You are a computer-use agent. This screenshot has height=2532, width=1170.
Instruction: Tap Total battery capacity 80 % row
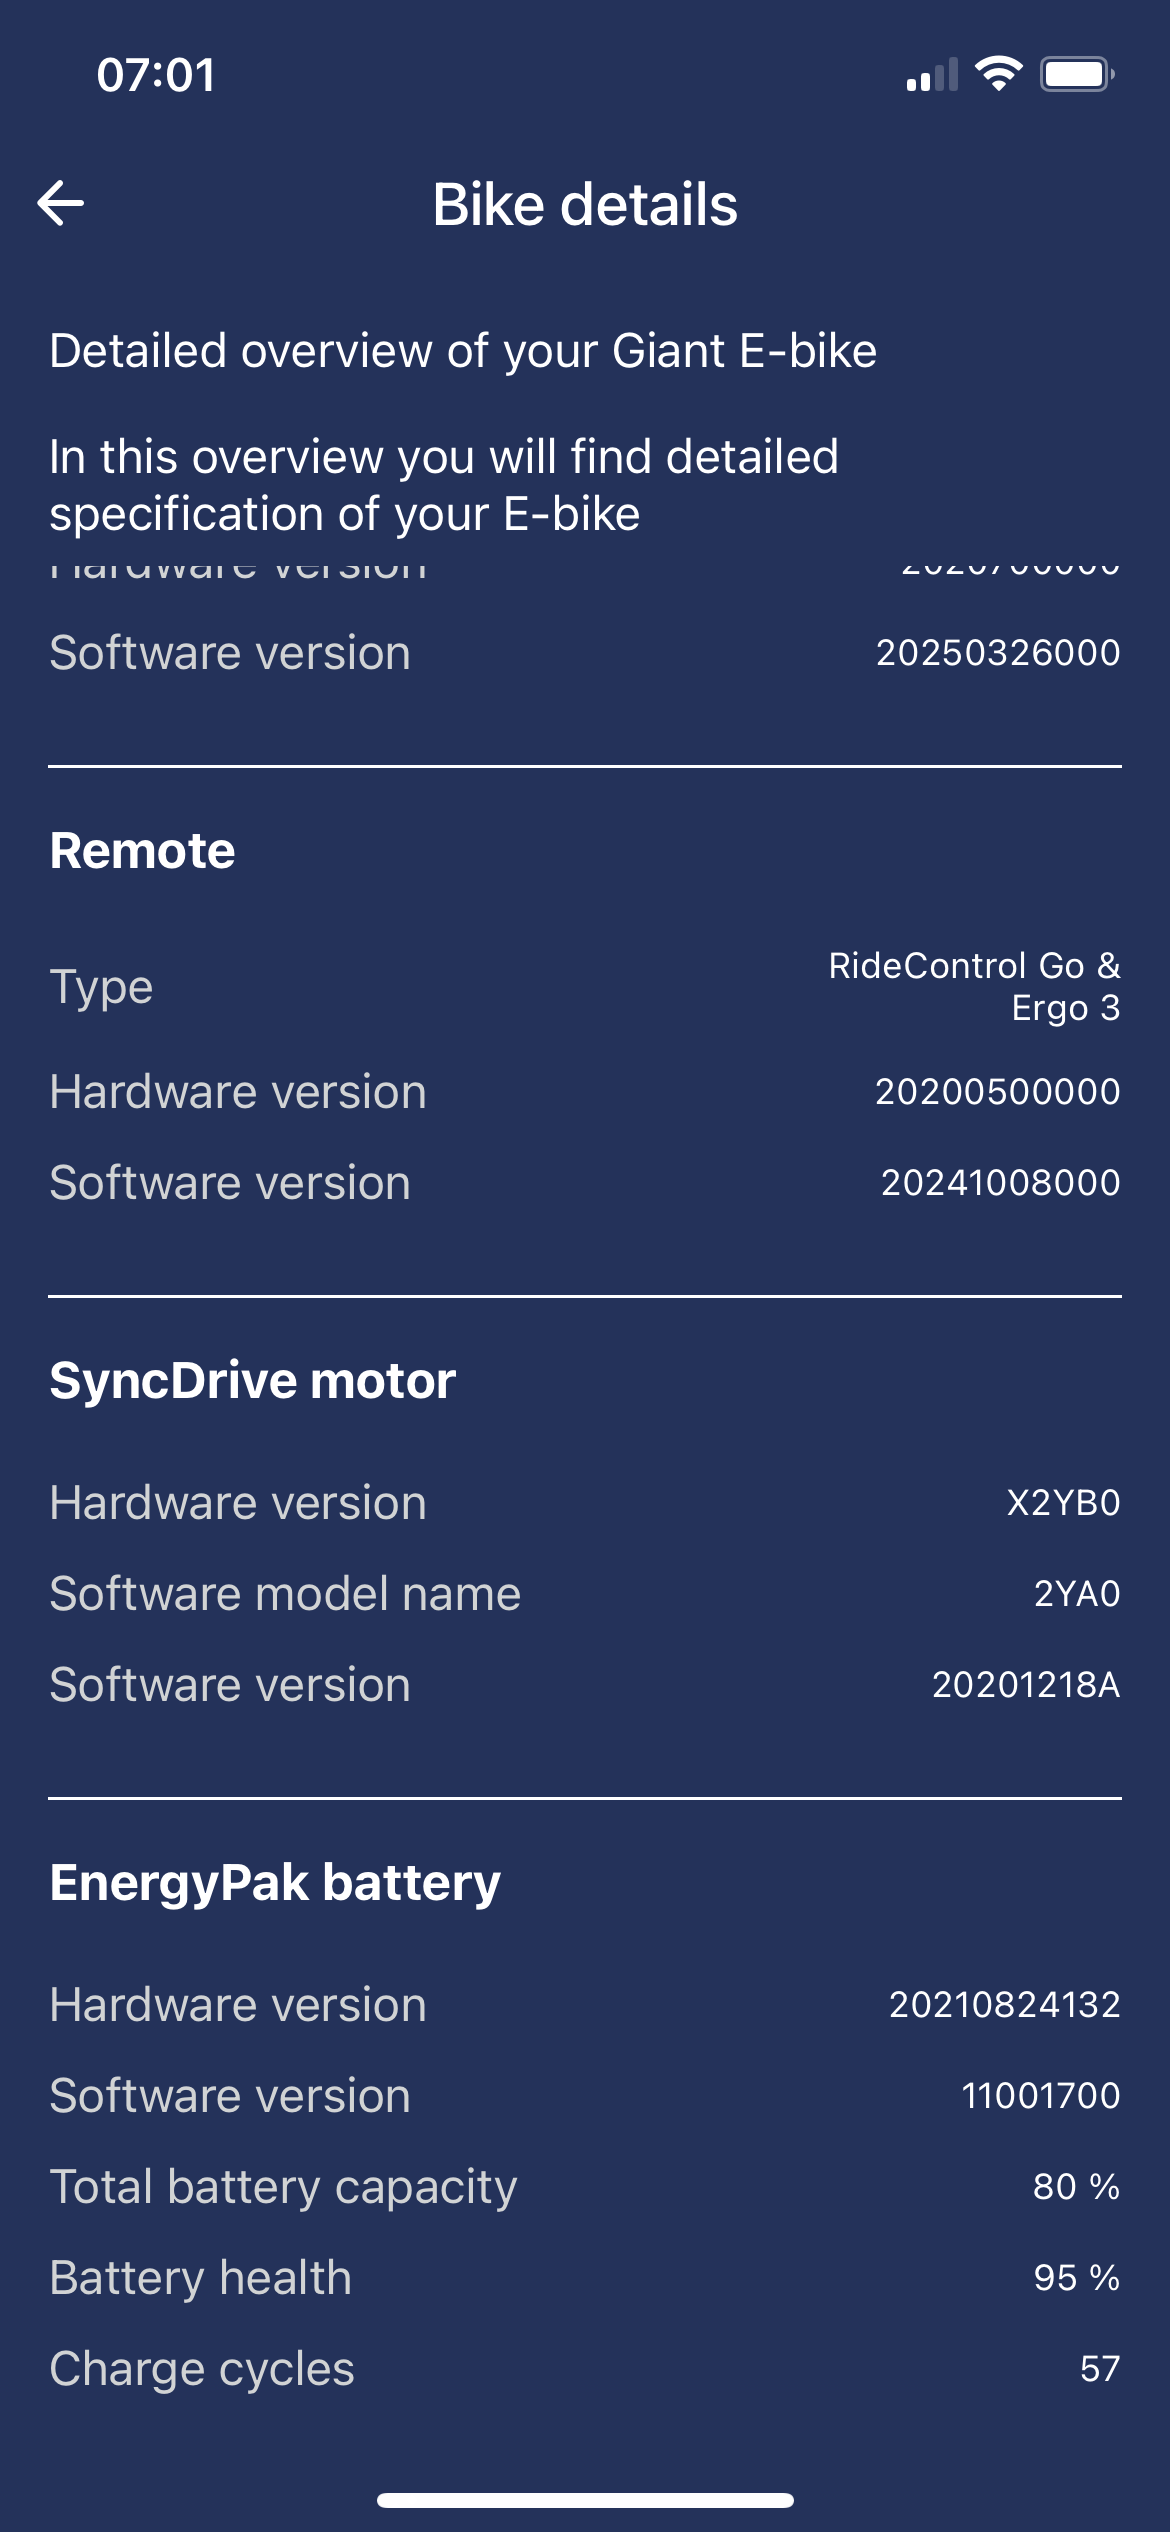point(585,2187)
